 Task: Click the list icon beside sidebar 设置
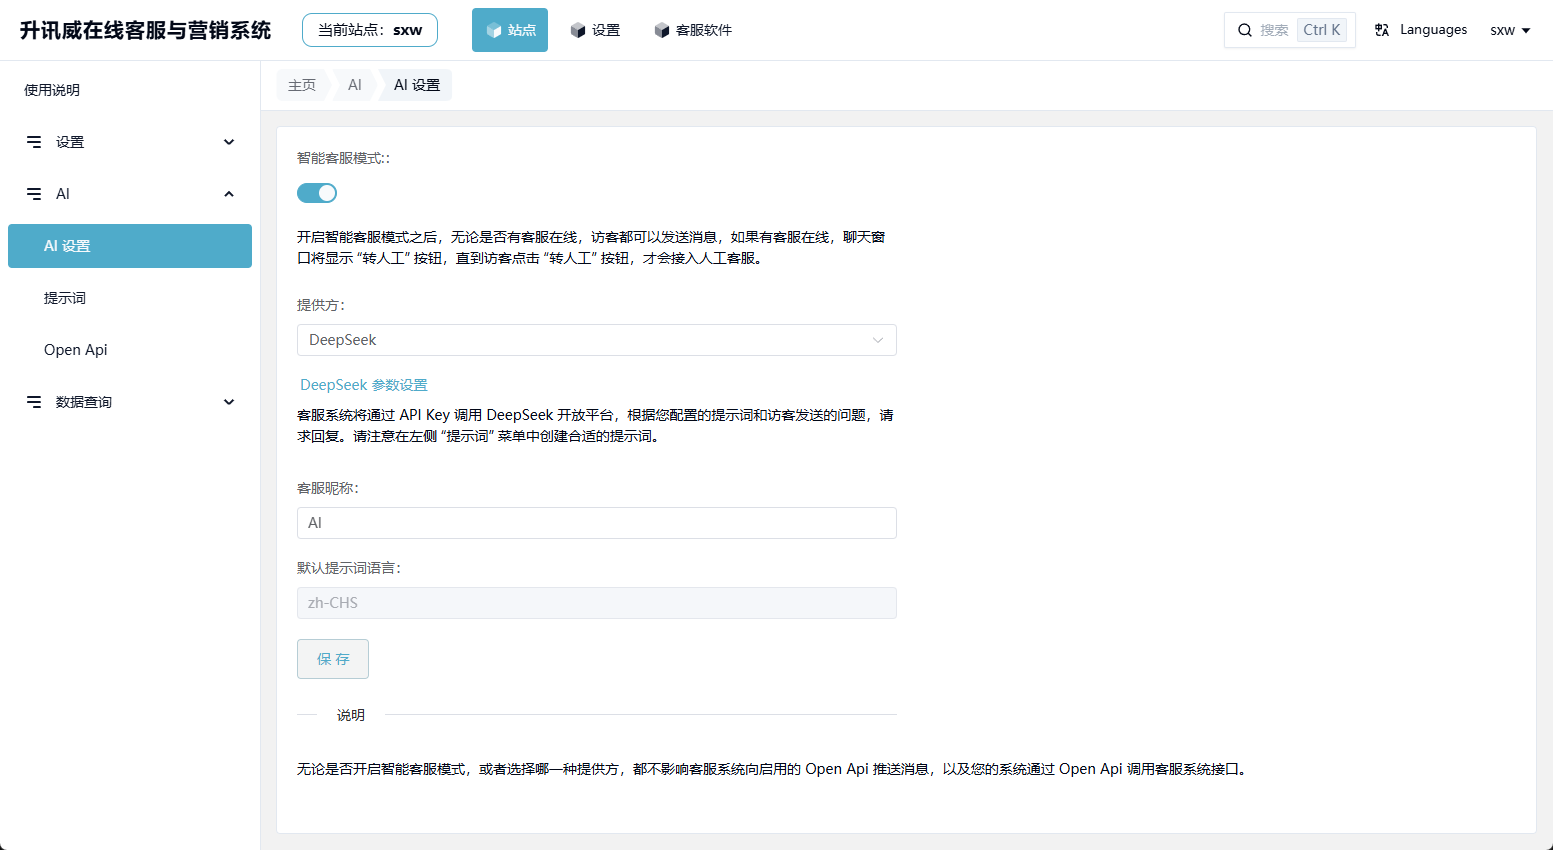pos(34,142)
